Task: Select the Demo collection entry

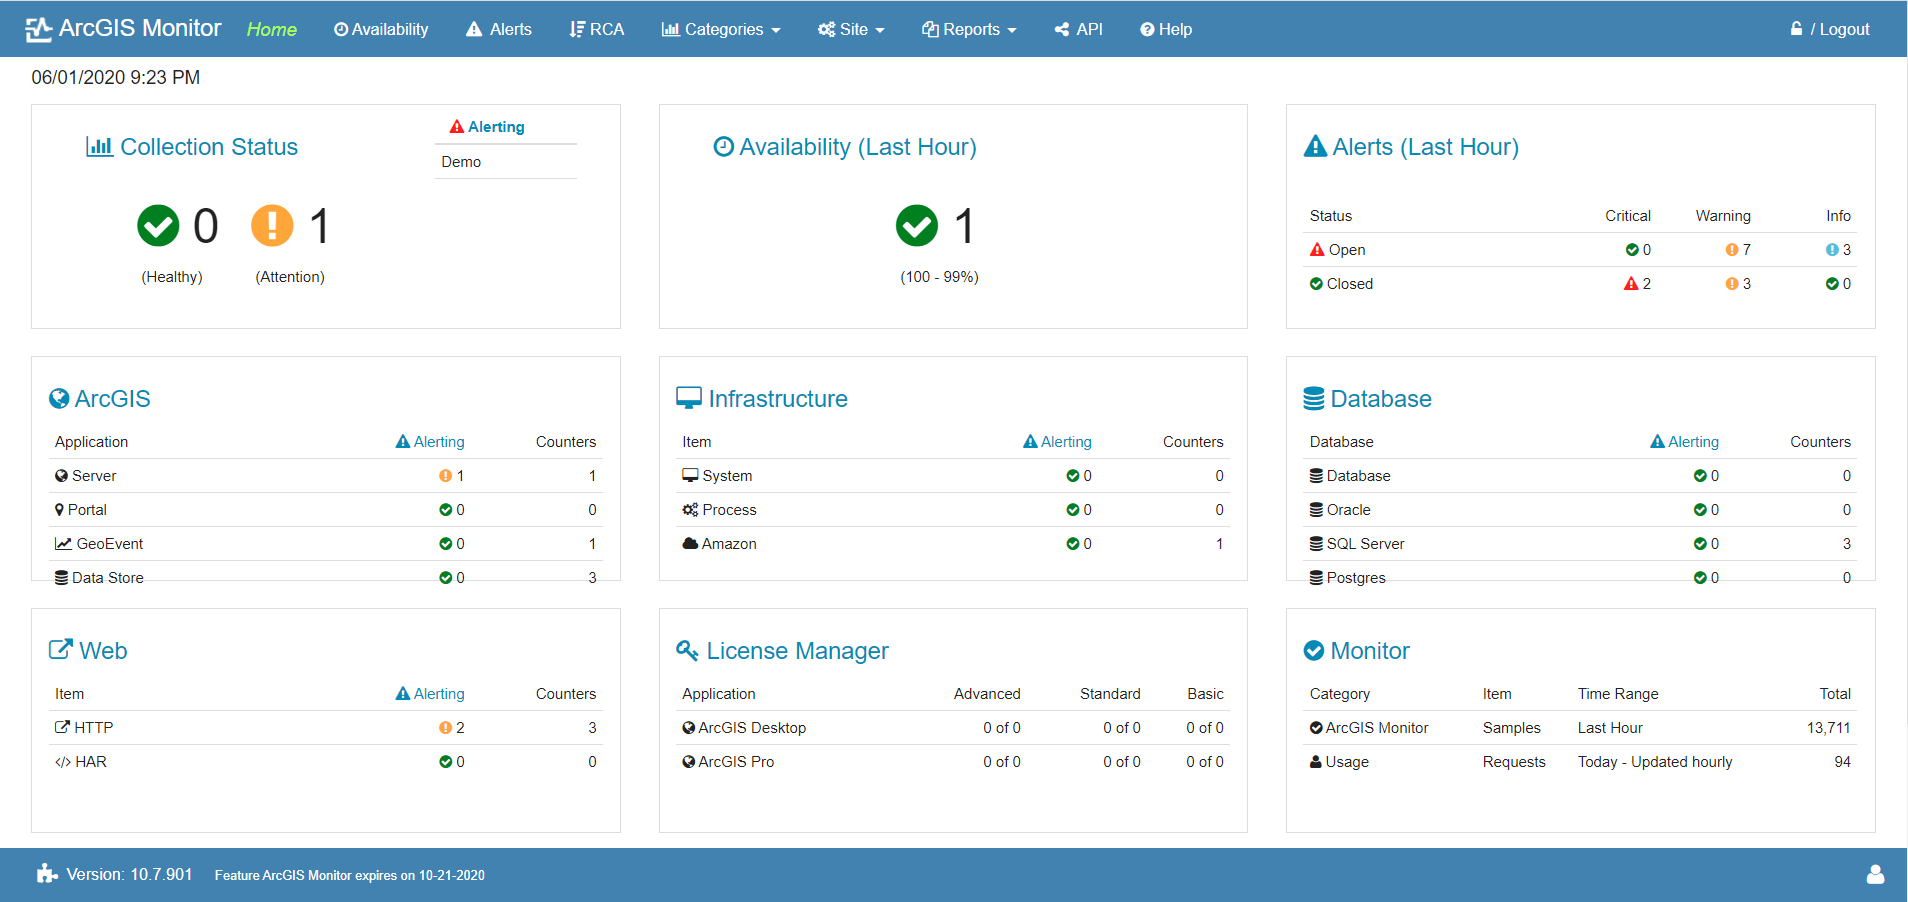Action: click(x=506, y=162)
